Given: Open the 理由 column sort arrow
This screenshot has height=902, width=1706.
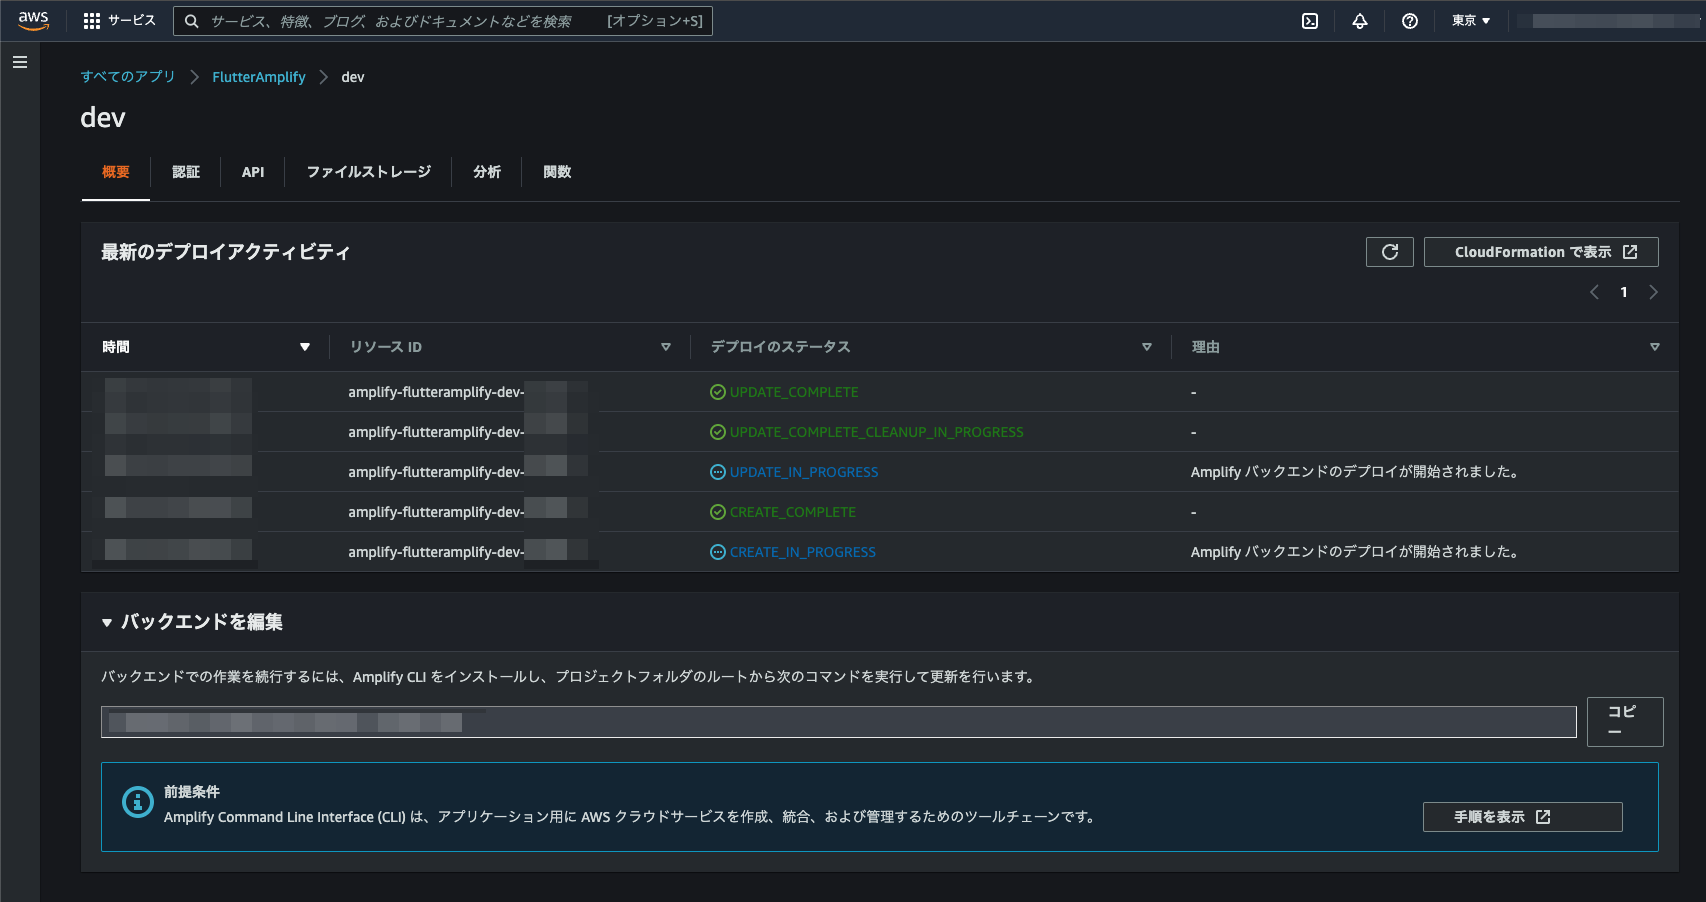Looking at the screenshot, I should [1655, 347].
